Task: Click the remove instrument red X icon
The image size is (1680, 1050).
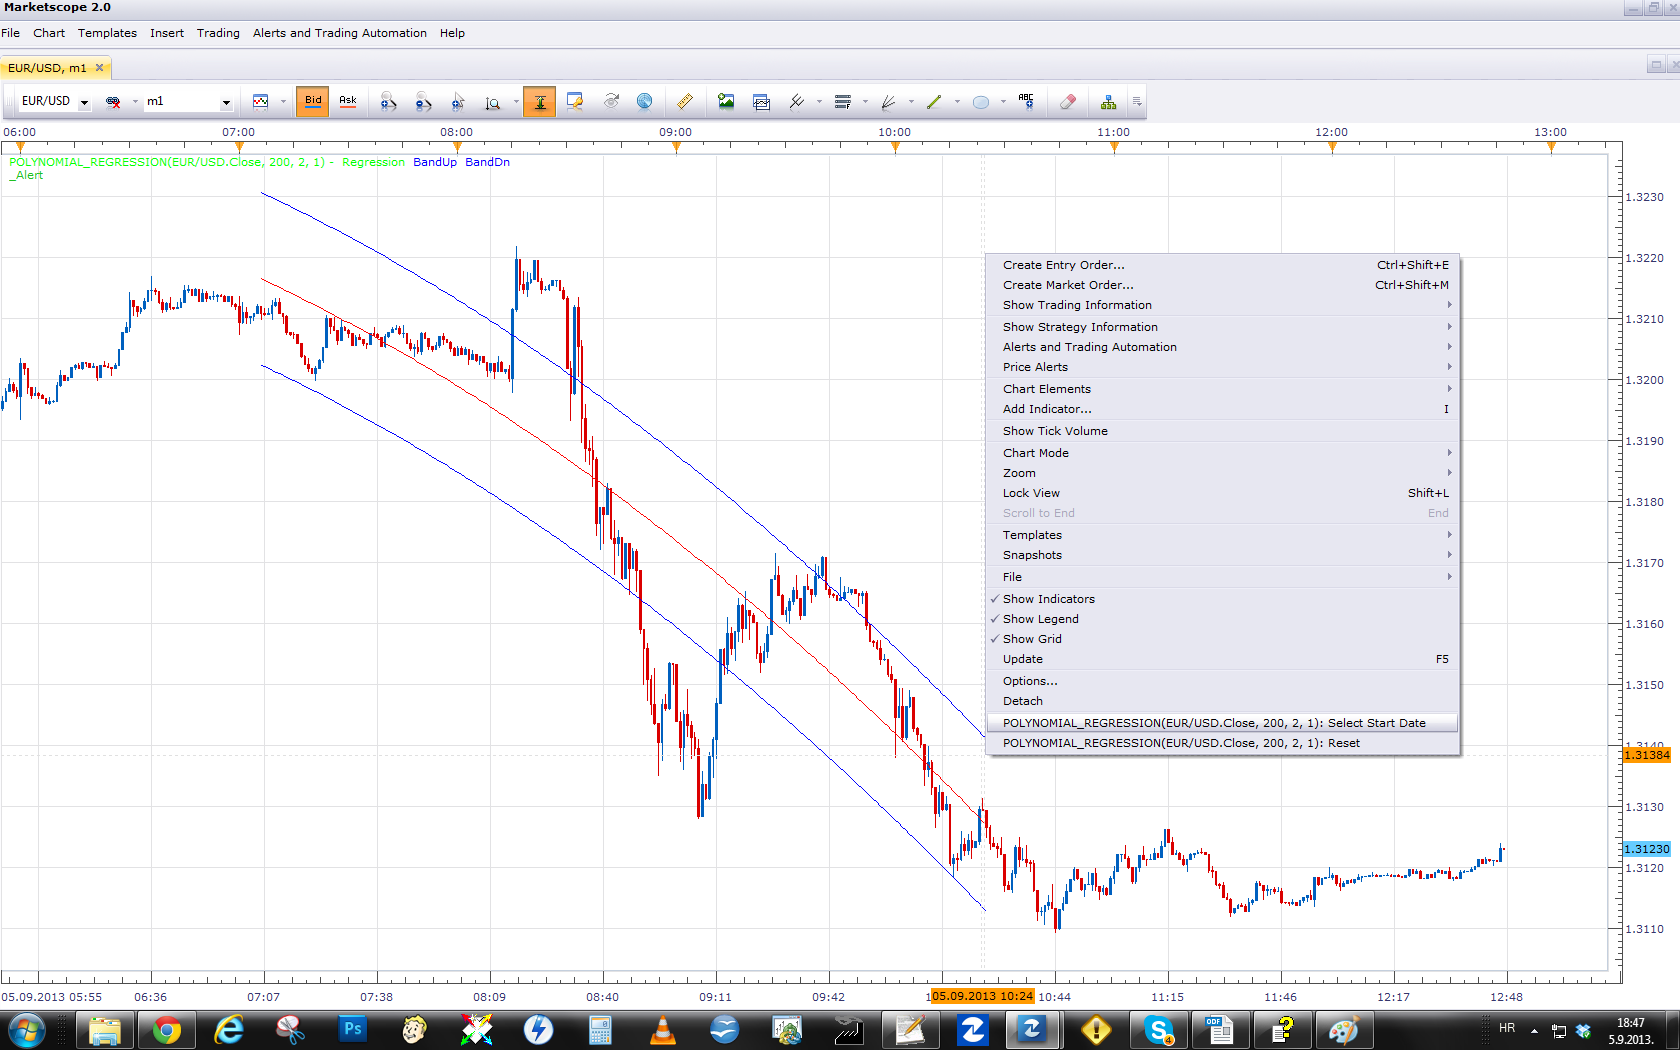Action: 113,102
